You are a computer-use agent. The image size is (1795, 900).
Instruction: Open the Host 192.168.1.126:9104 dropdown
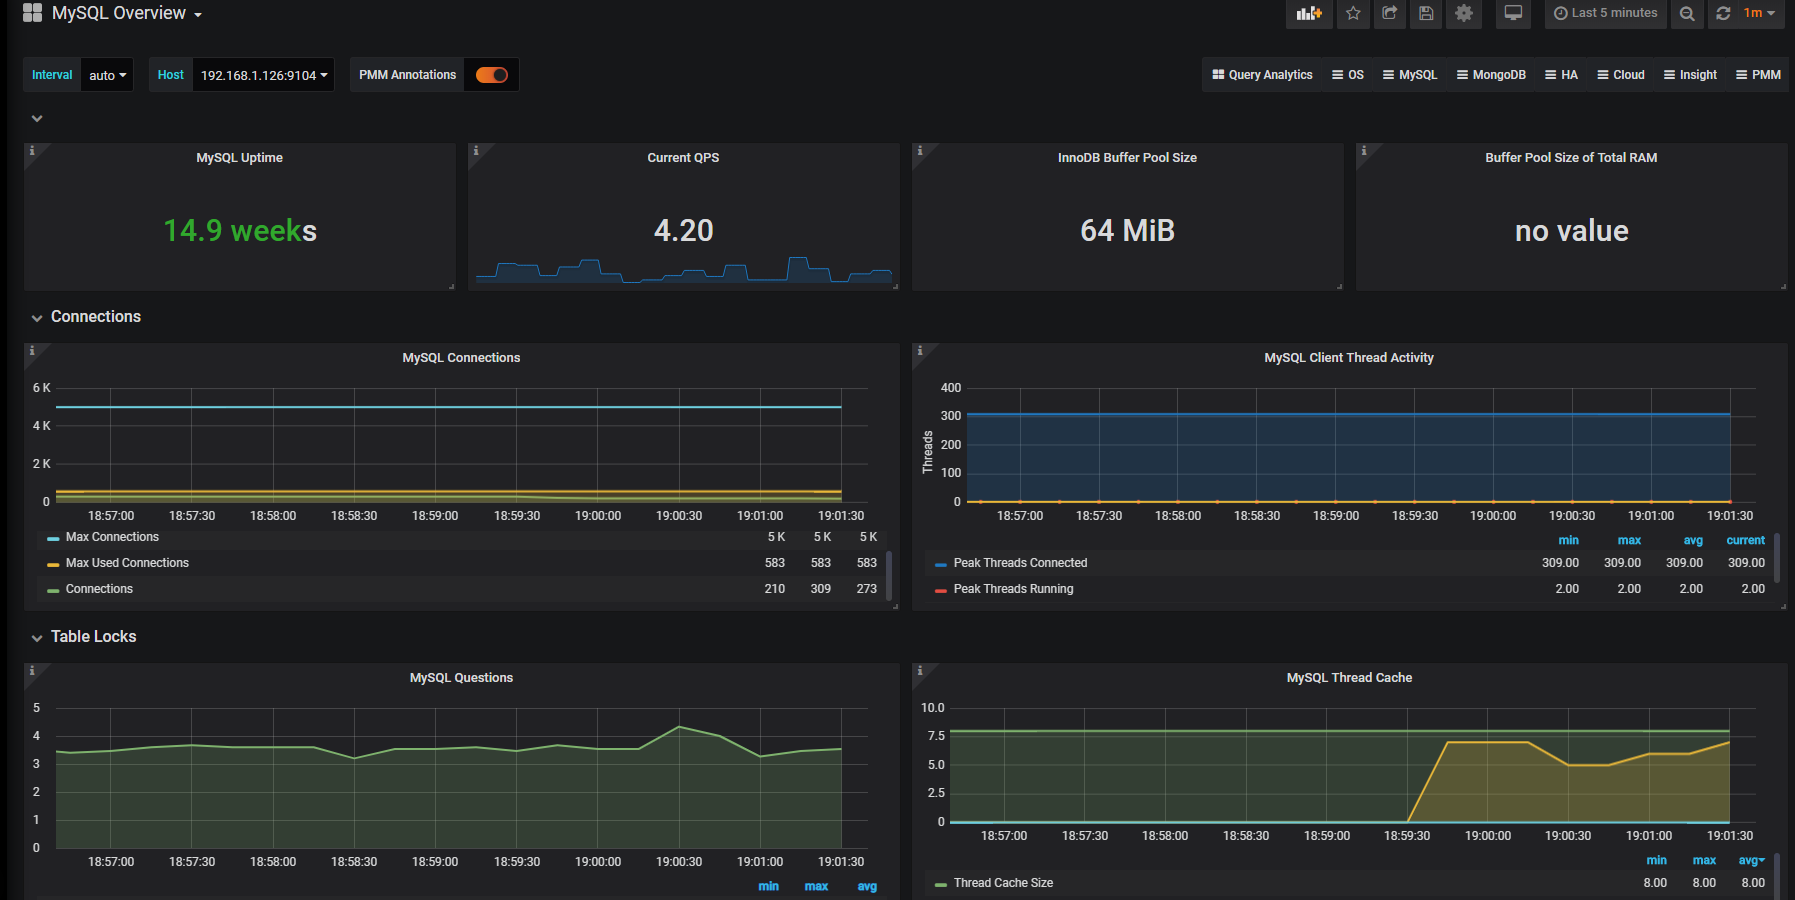click(x=263, y=75)
